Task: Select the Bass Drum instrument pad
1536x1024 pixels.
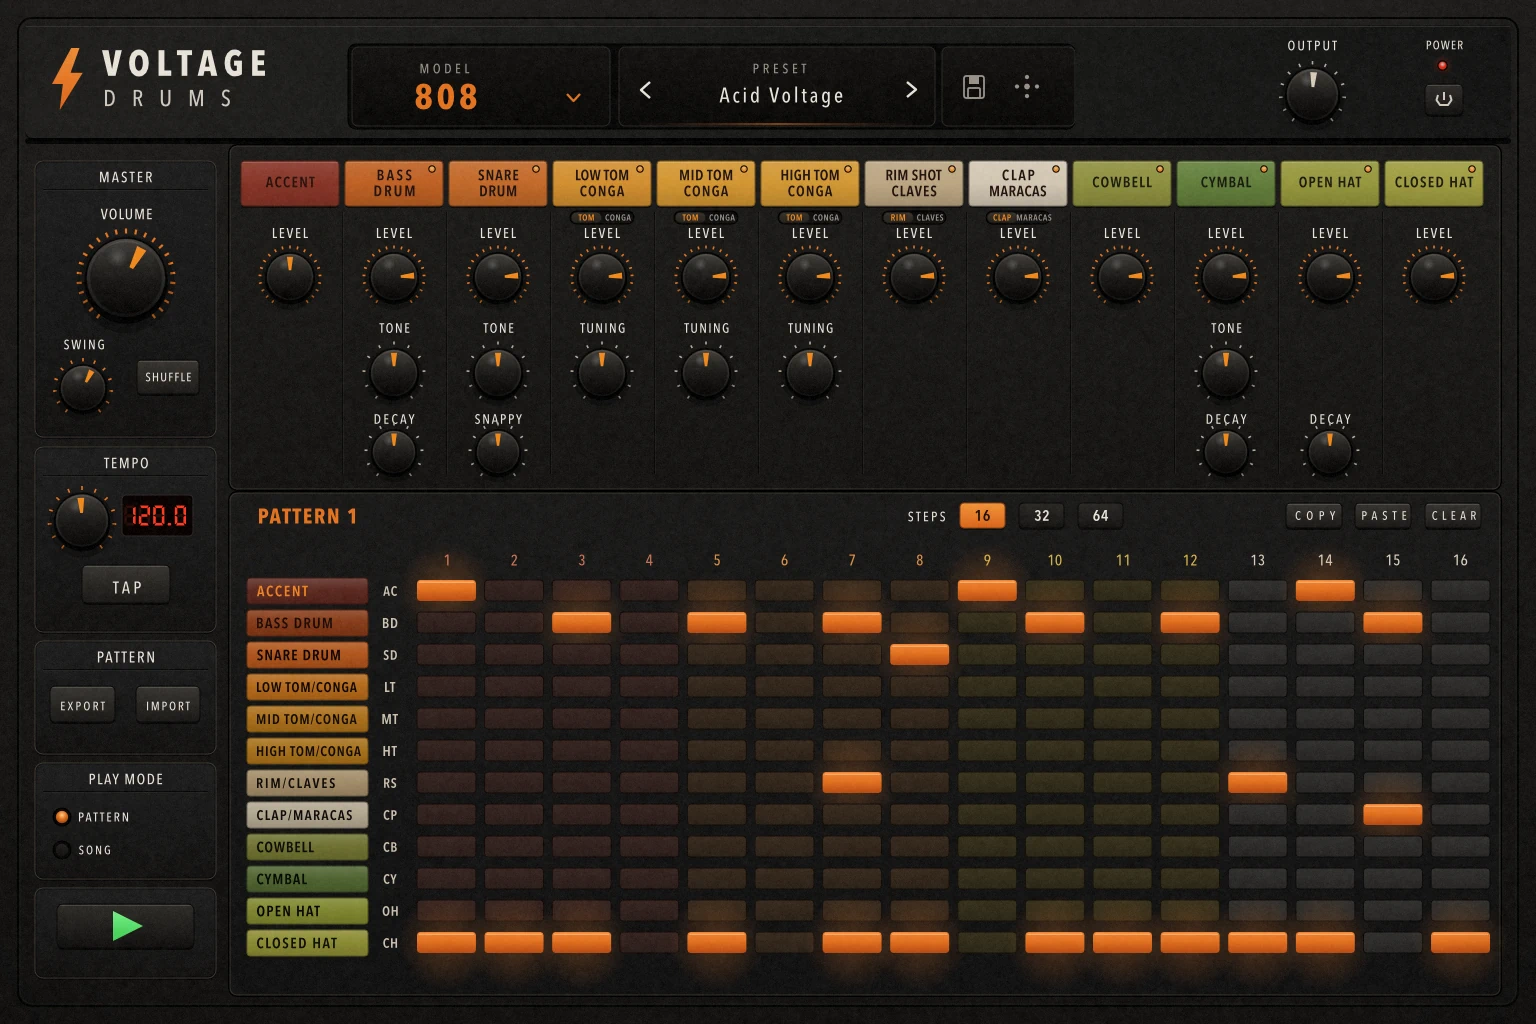Action: tap(394, 183)
